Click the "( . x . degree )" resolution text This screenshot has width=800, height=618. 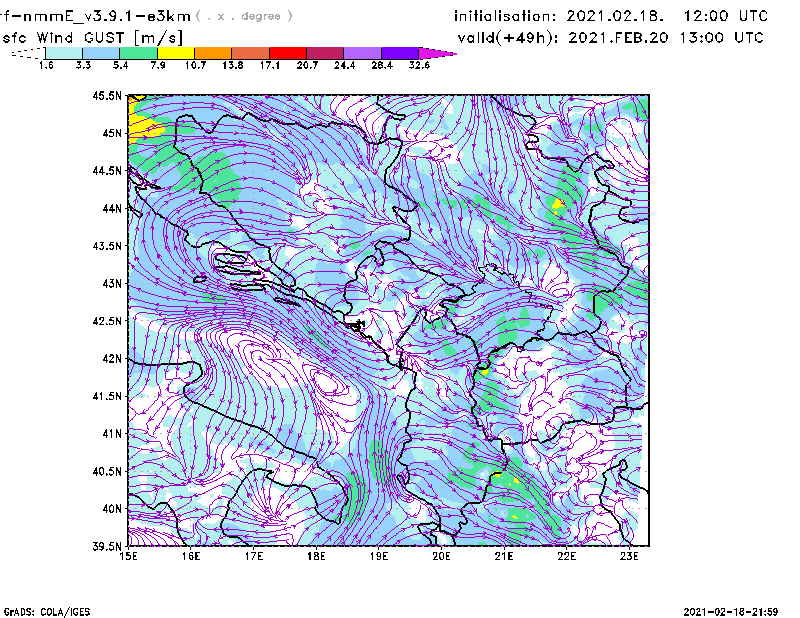pos(244,16)
